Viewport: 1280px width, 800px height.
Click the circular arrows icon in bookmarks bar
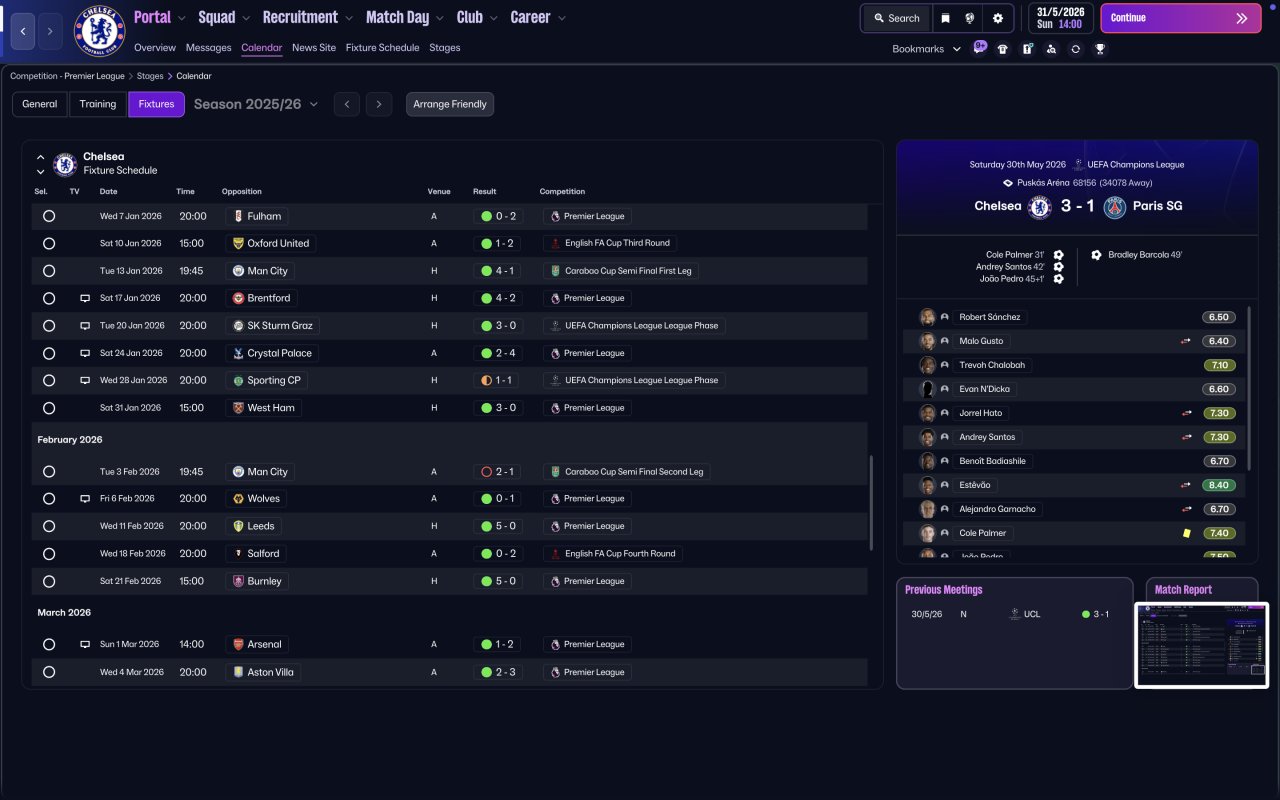point(1075,49)
